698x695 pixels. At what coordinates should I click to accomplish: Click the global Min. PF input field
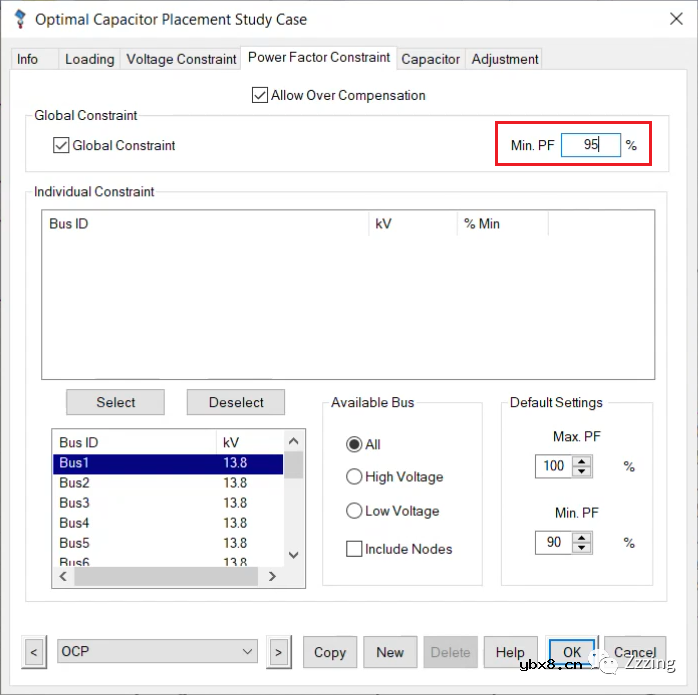590,145
